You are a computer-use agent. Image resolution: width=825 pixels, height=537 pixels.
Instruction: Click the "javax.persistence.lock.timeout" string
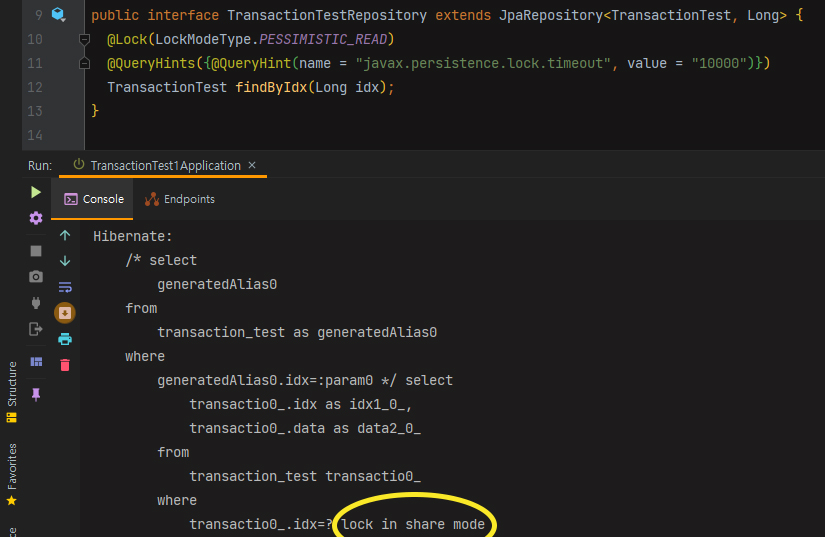[483, 64]
